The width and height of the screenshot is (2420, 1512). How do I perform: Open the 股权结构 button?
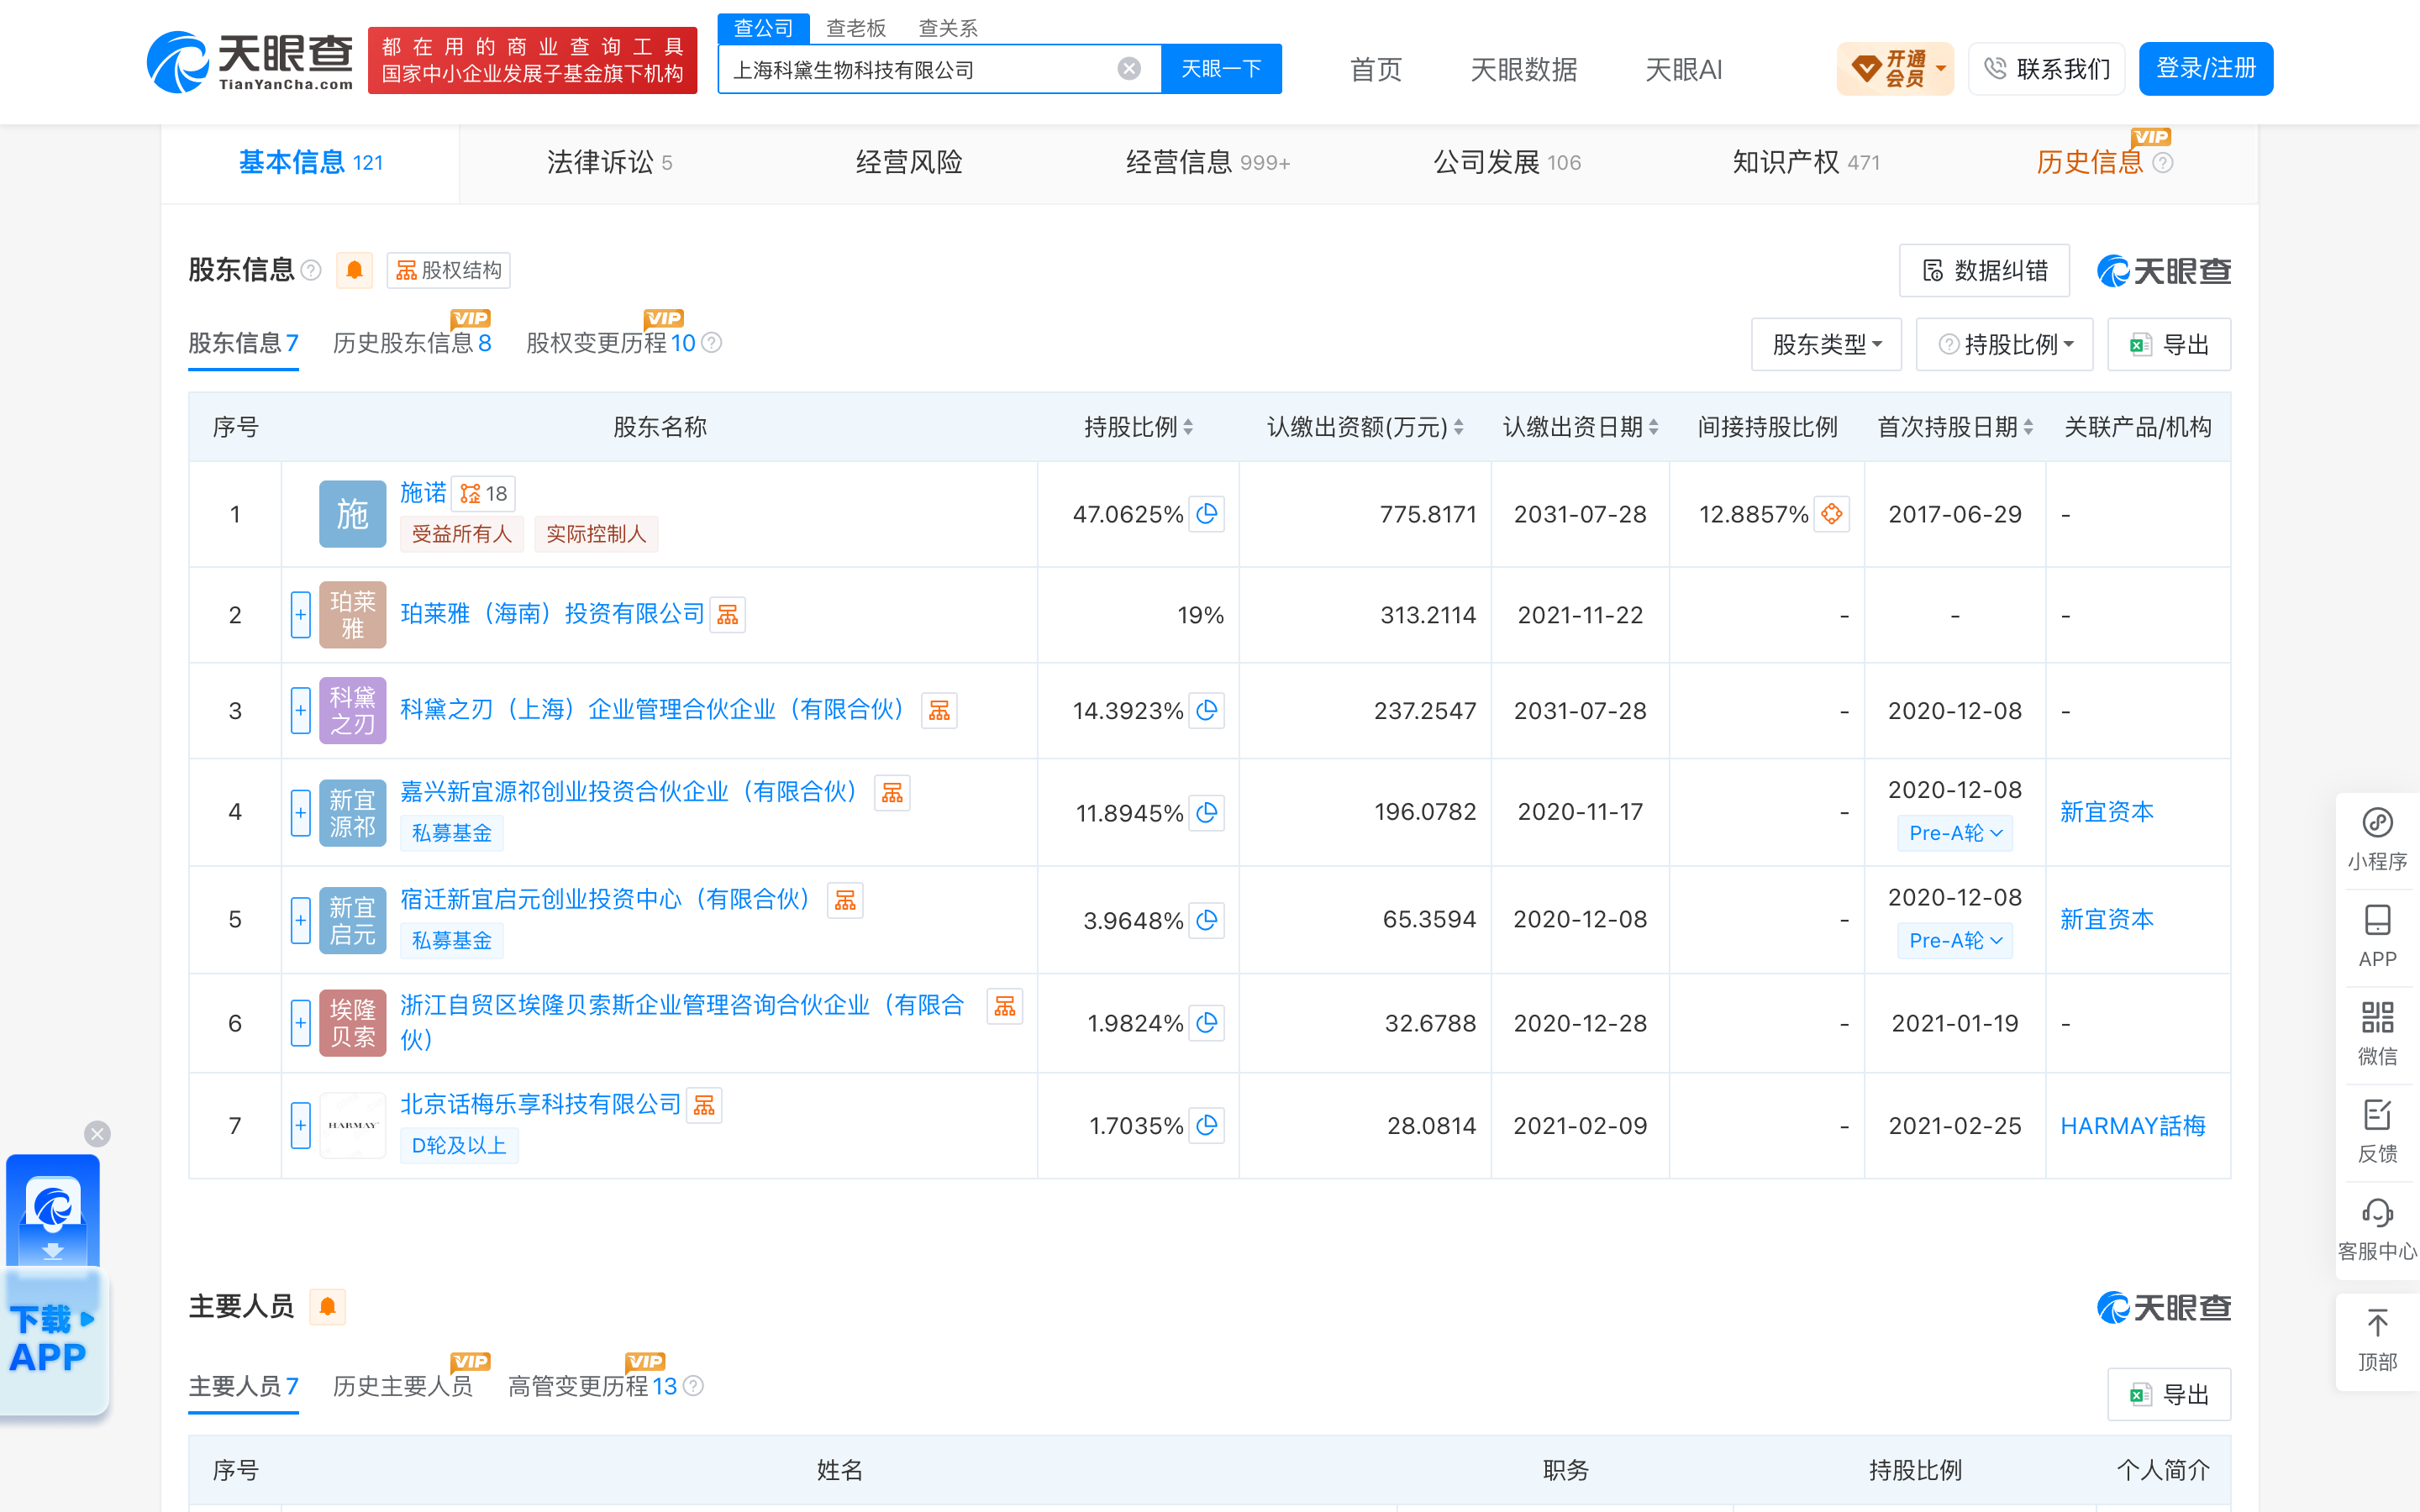(449, 270)
